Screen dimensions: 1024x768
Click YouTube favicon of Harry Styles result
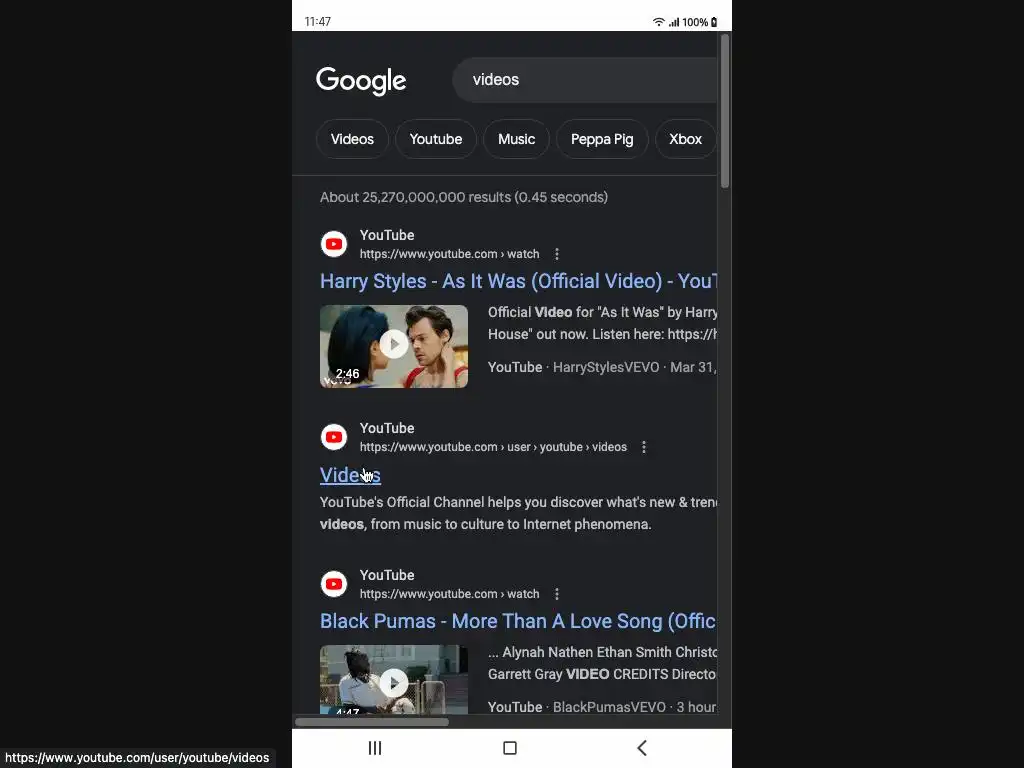[334, 244]
